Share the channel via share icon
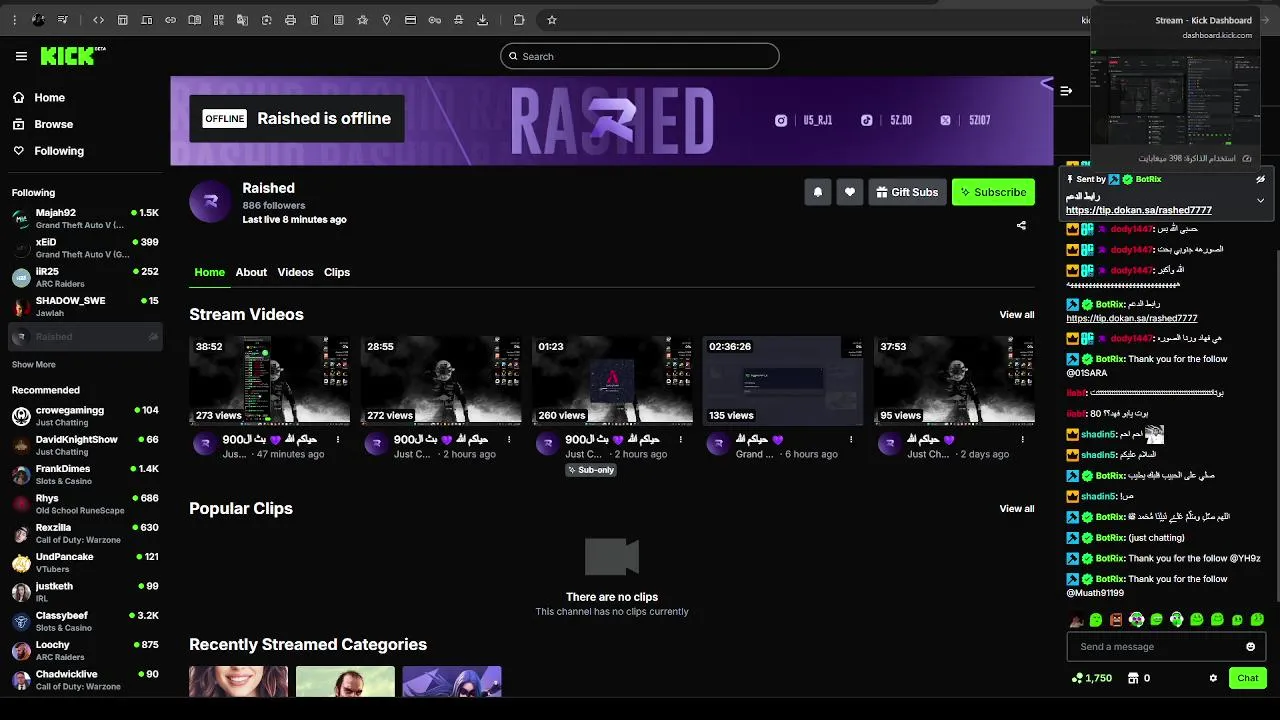1280x720 pixels. pyautogui.click(x=1021, y=225)
